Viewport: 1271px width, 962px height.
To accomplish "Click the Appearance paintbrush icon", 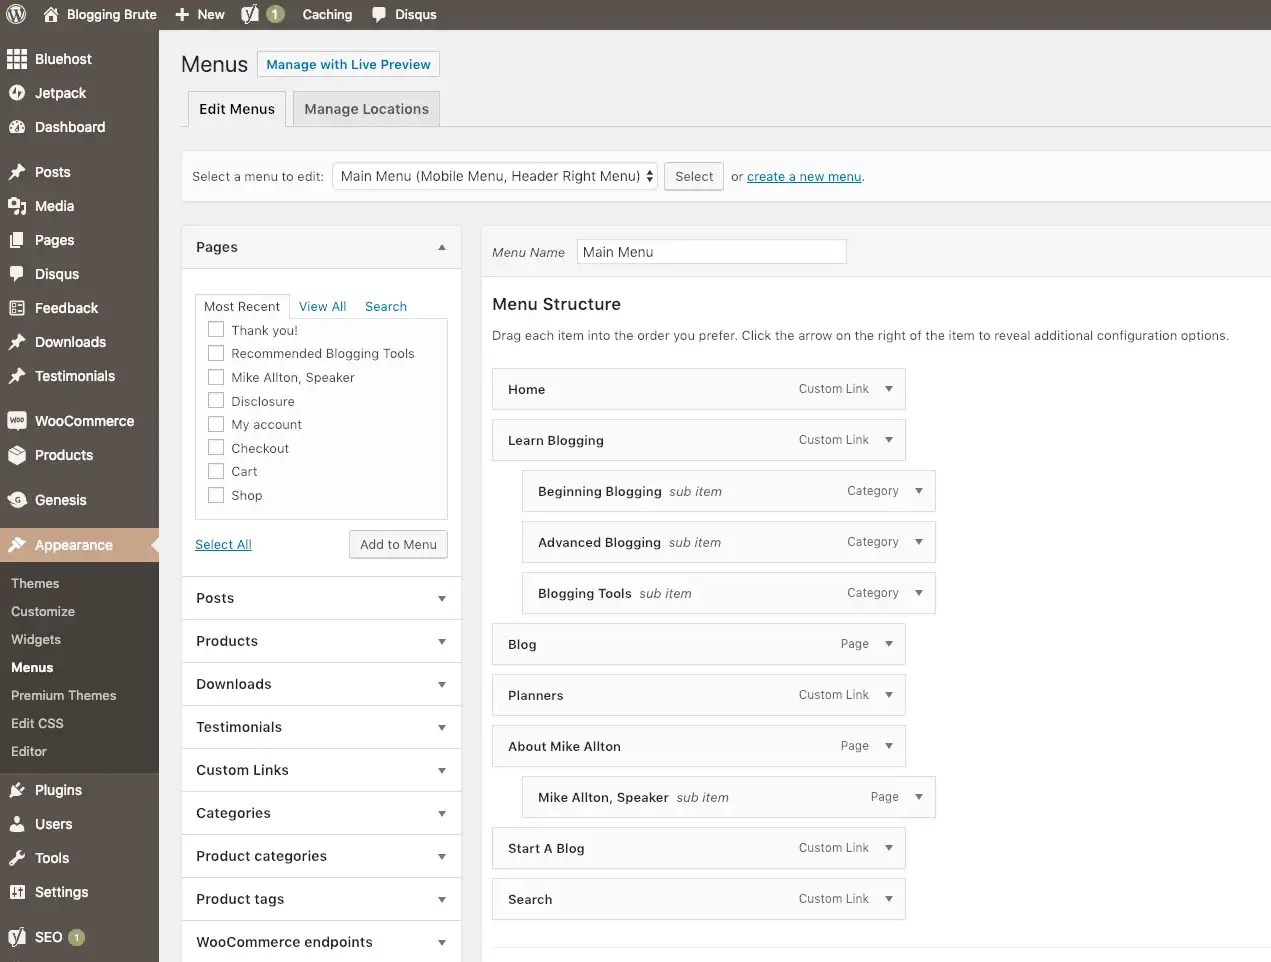I will tap(17, 545).
